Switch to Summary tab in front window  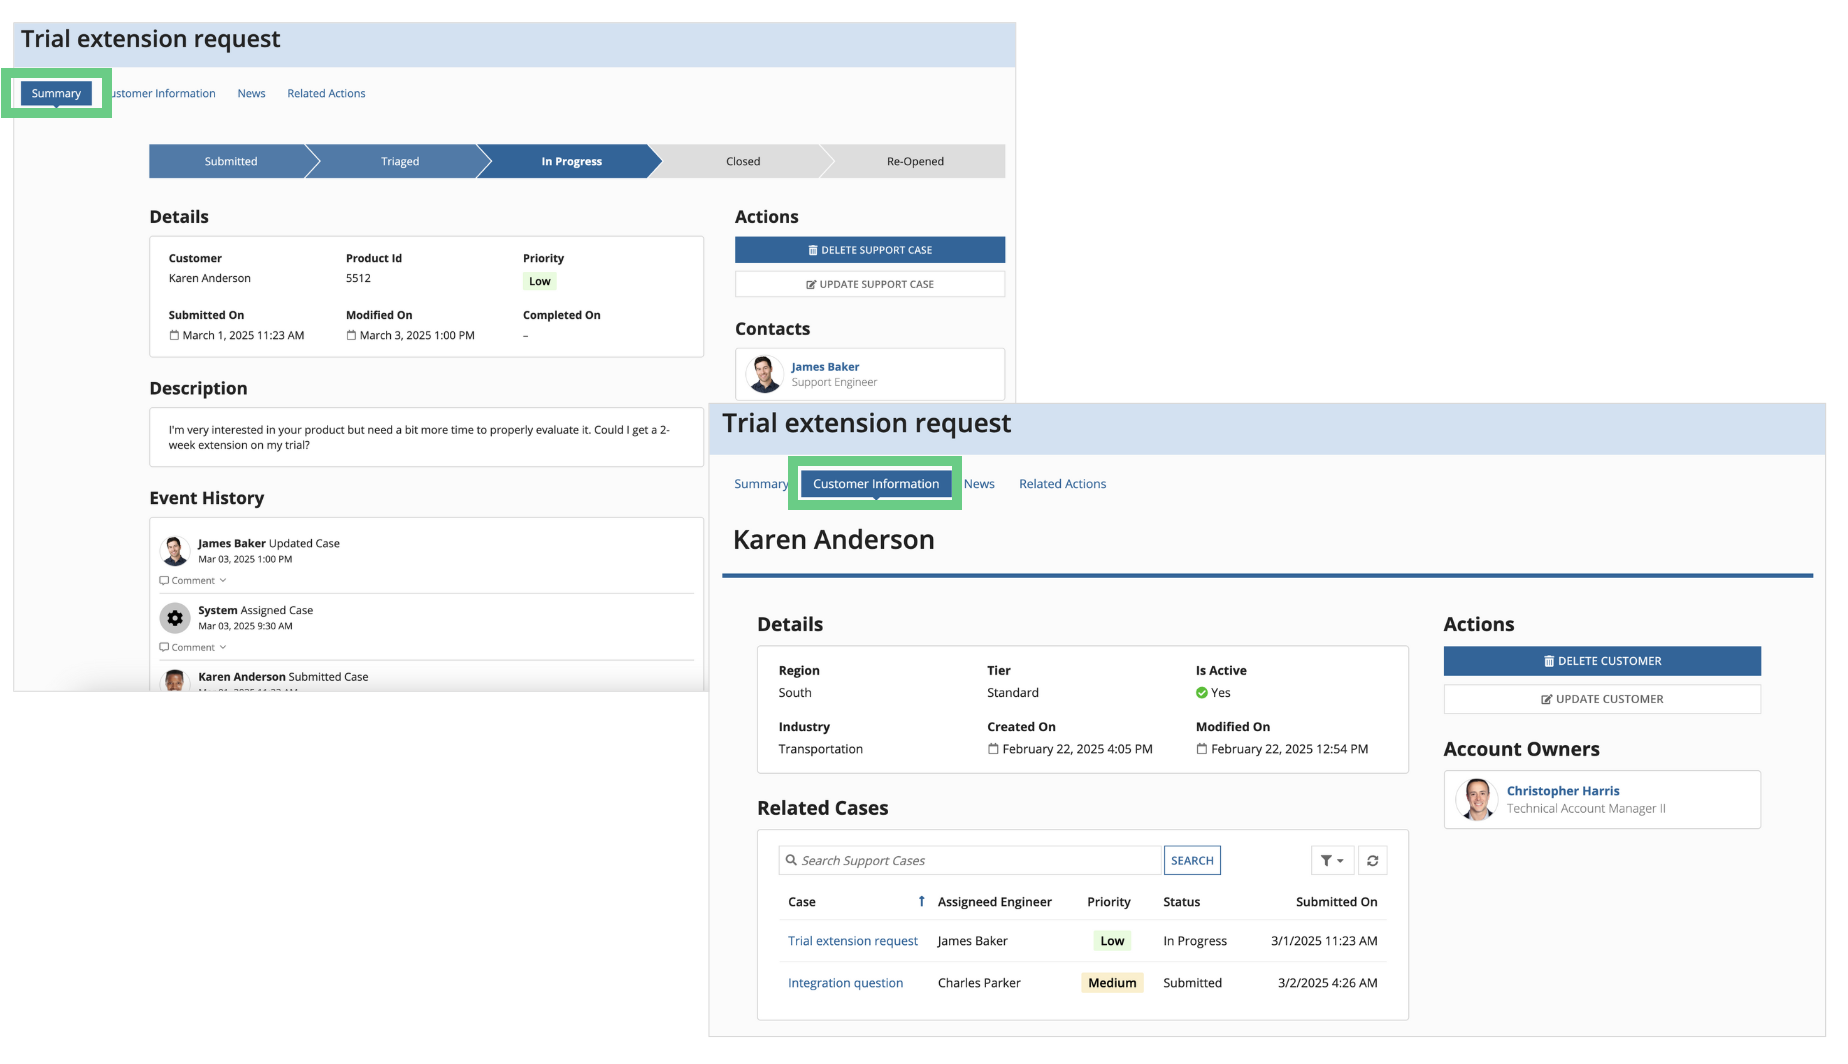point(760,484)
